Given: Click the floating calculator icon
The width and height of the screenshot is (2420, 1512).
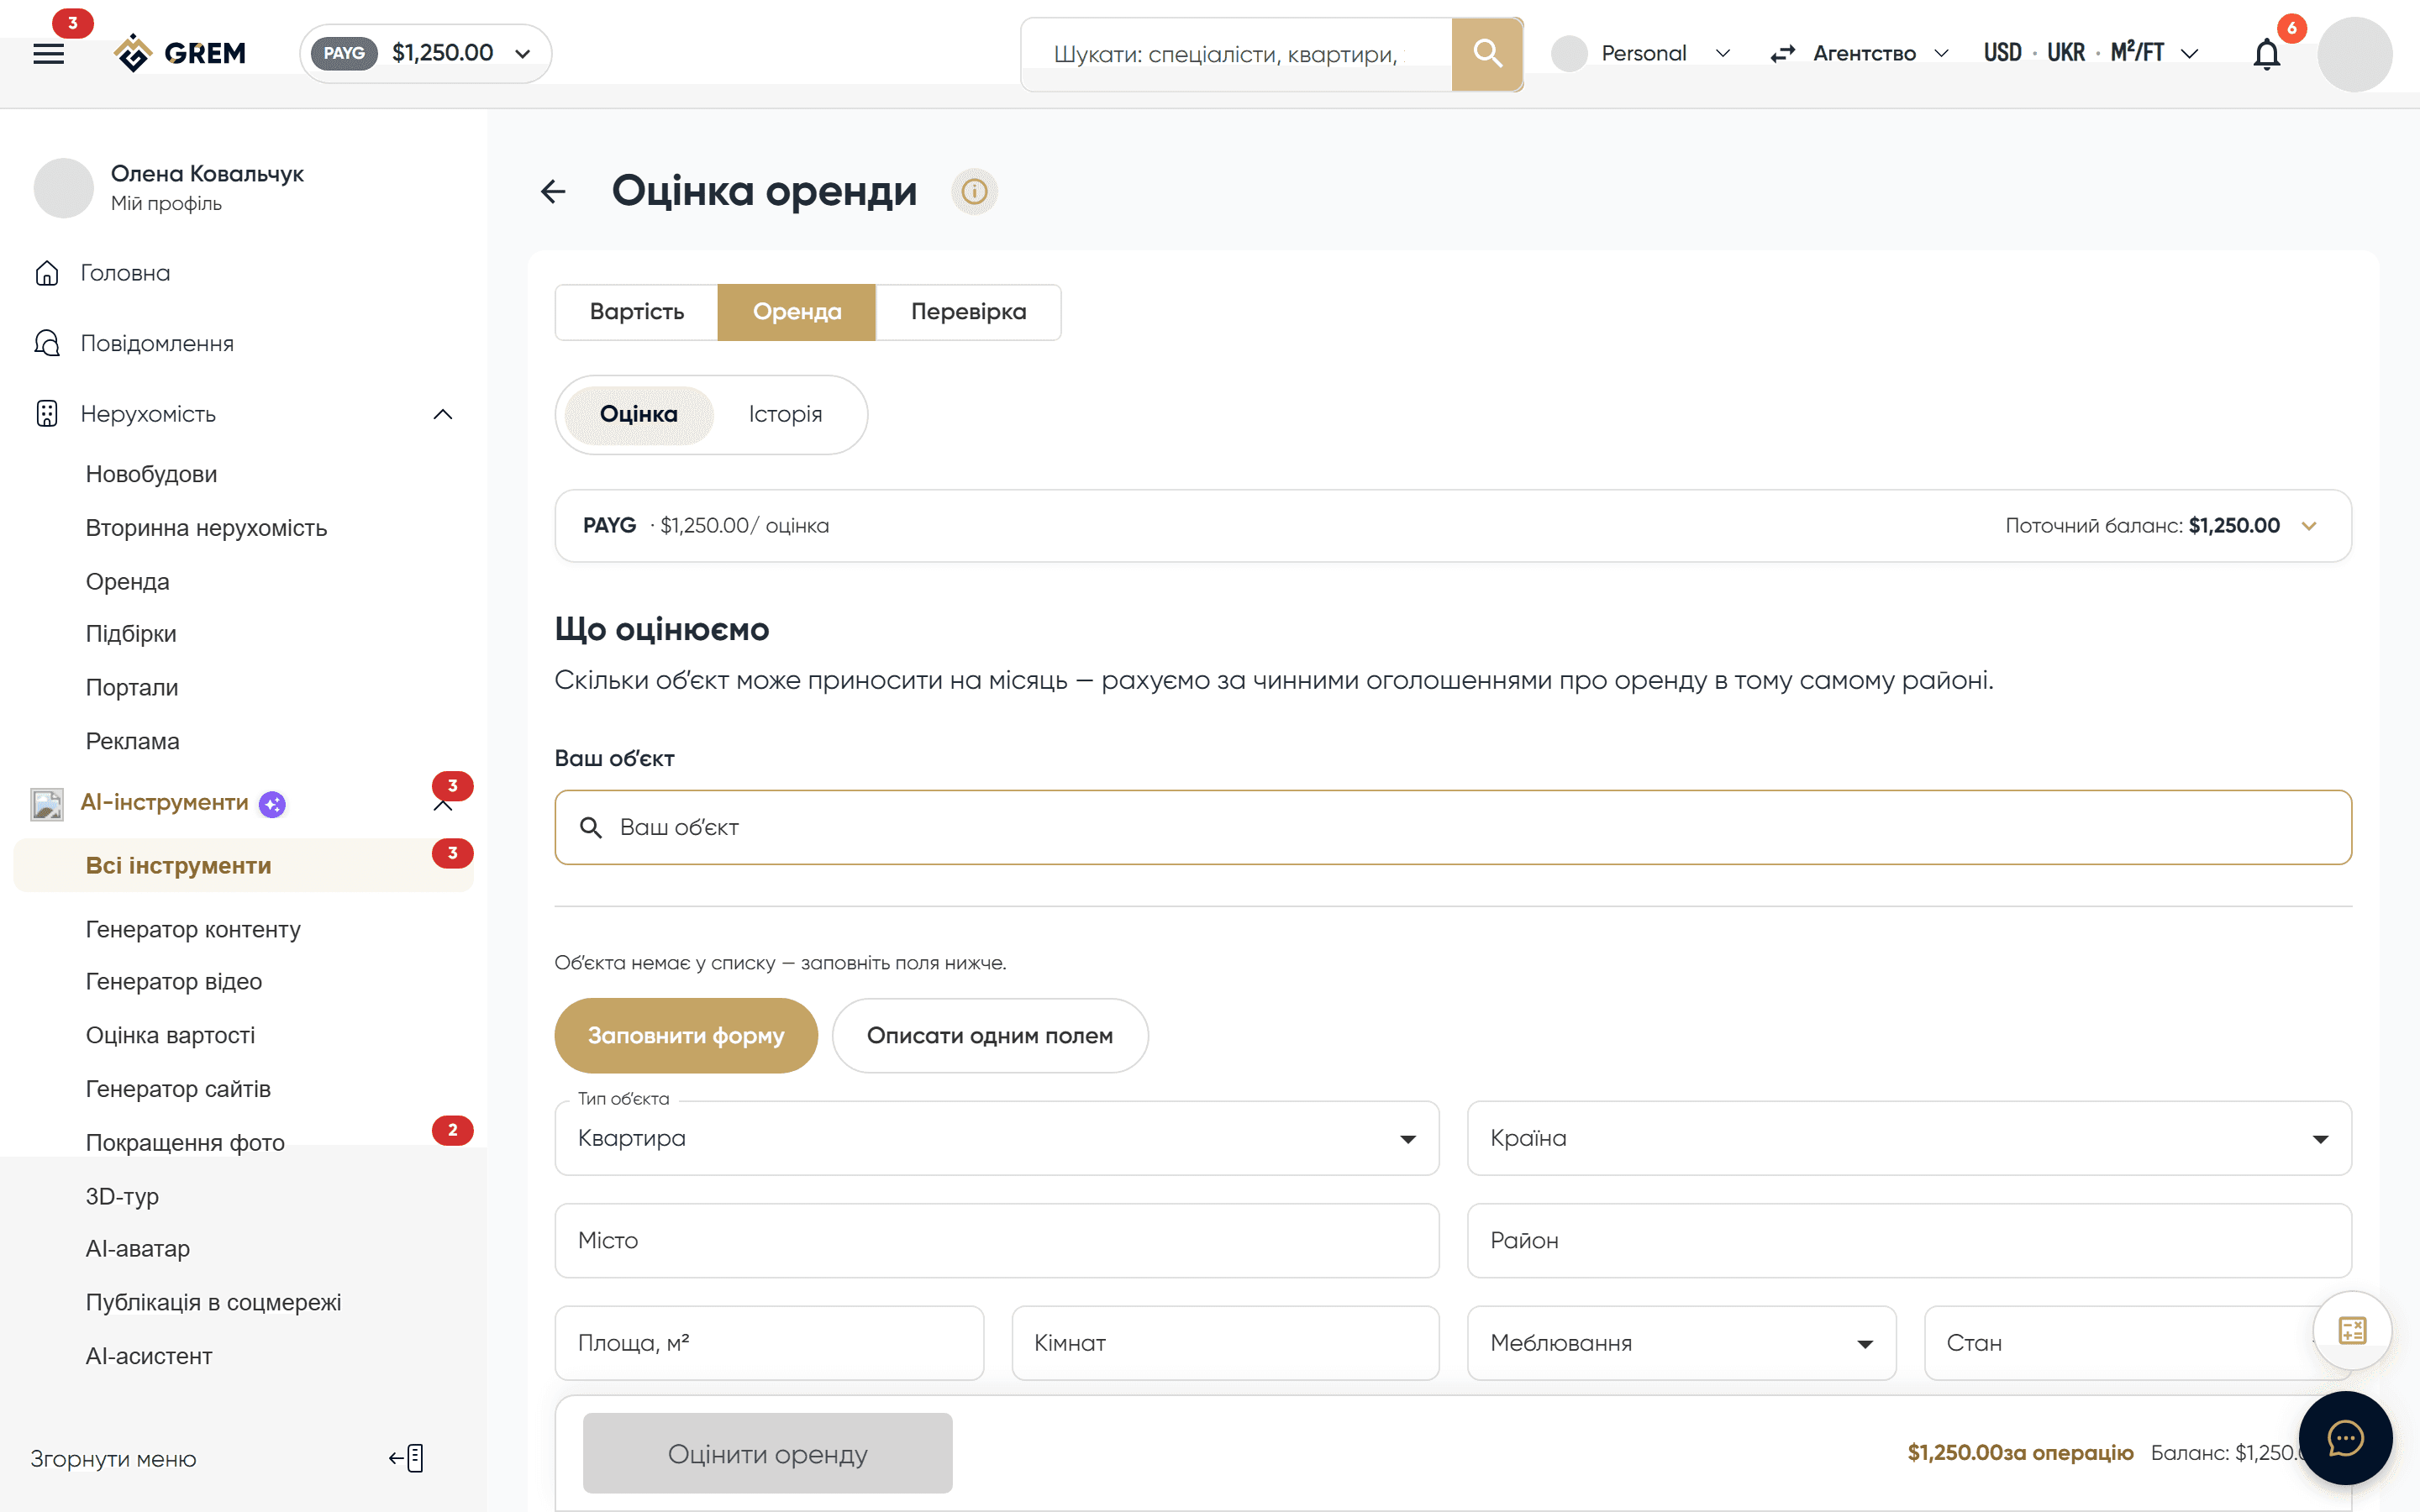Looking at the screenshot, I should pyautogui.click(x=2352, y=1330).
